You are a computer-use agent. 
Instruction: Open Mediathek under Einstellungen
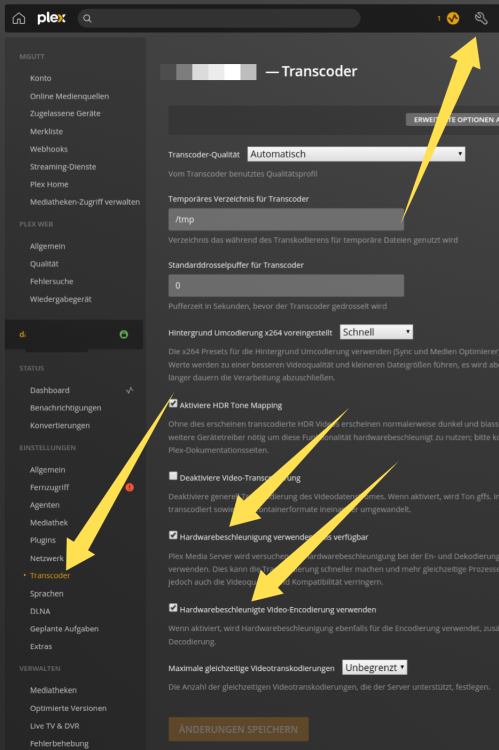(x=49, y=523)
